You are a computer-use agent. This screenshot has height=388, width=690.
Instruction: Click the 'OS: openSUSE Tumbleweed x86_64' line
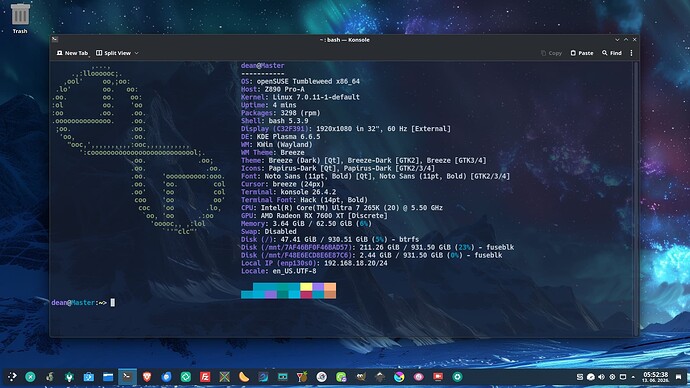tap(300, 81)
